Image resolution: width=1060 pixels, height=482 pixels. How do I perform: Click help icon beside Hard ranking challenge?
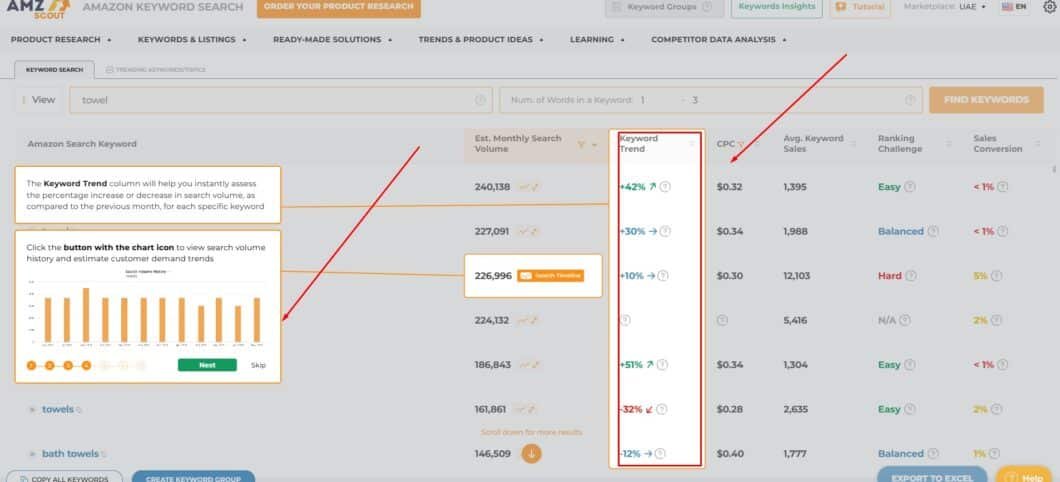[911, 276]
